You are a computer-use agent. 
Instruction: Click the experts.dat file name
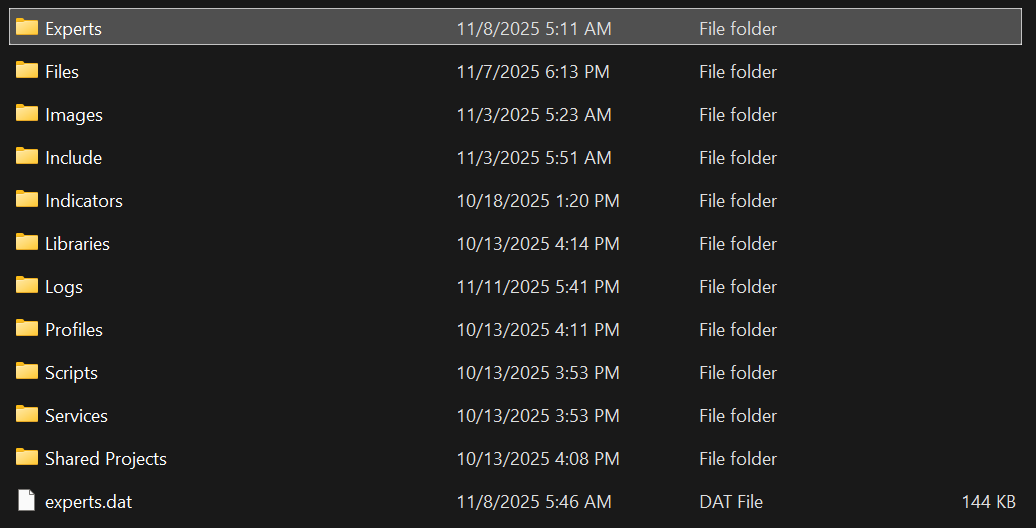click(x=88, y=501)
